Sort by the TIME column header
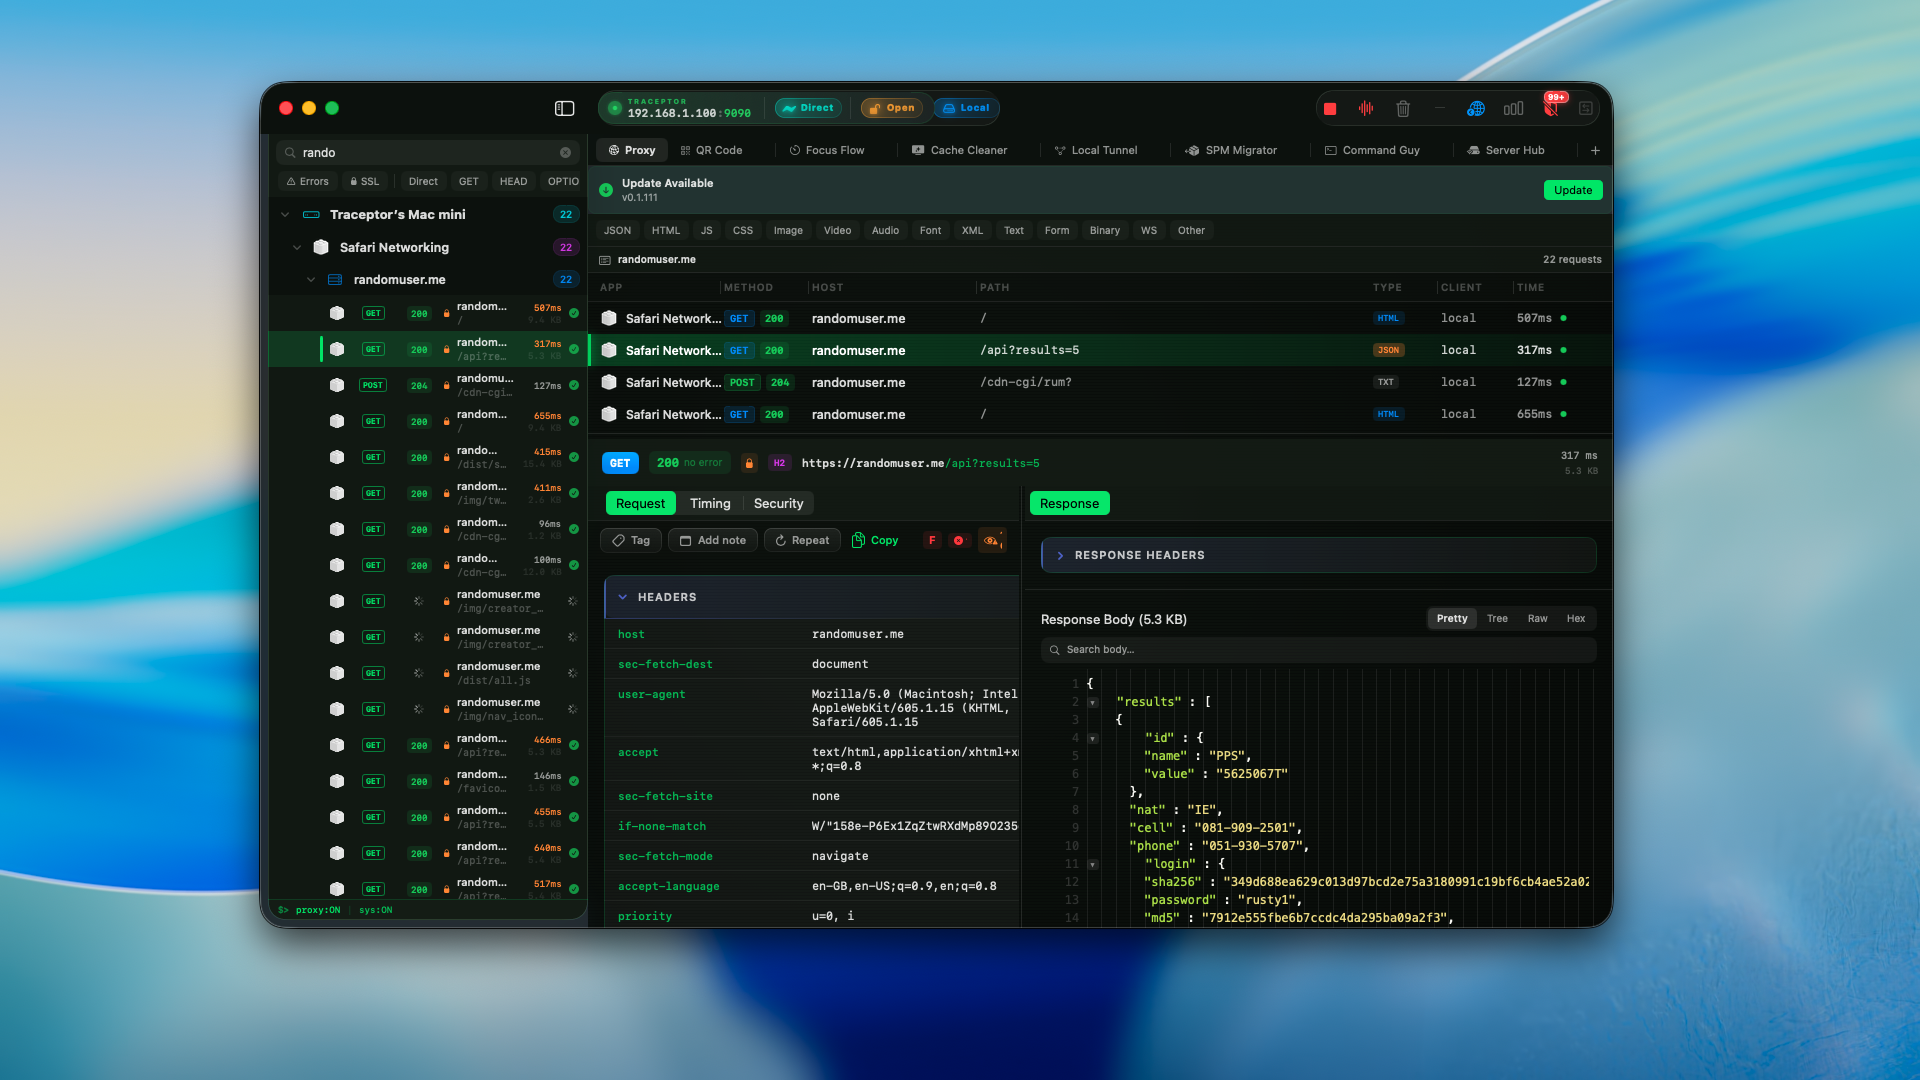This screenshot has height=1080, width=1920. (x=1530, y=288)
